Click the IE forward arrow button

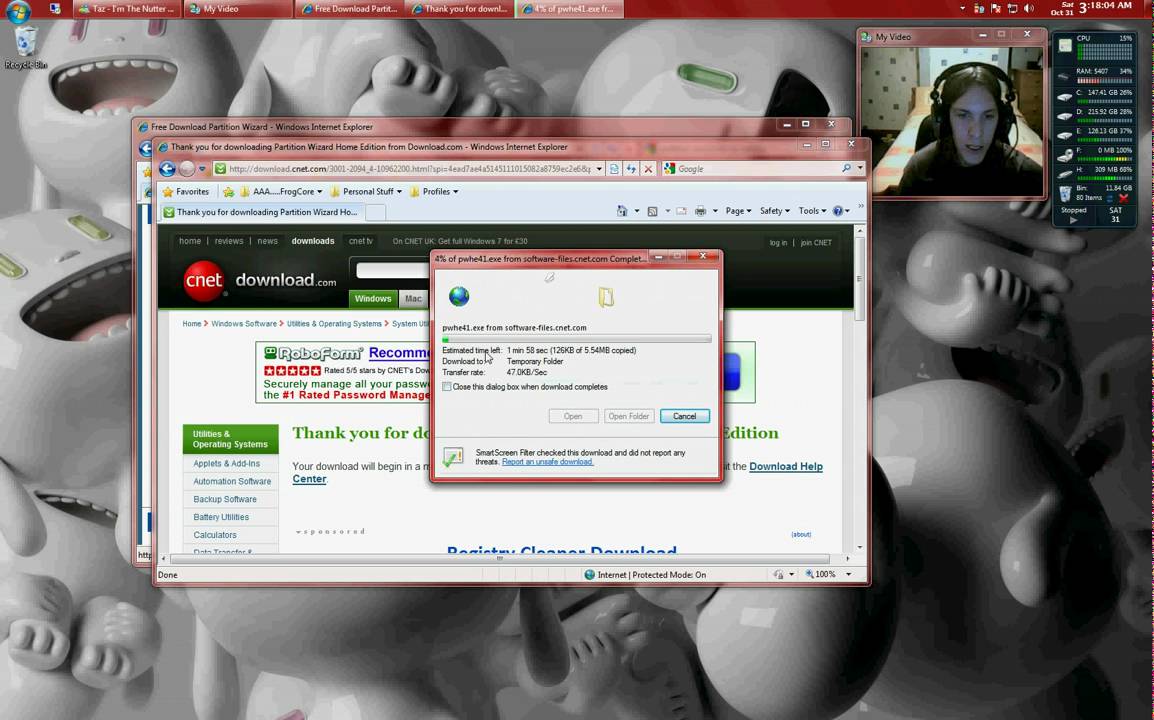tap(187, 169)
